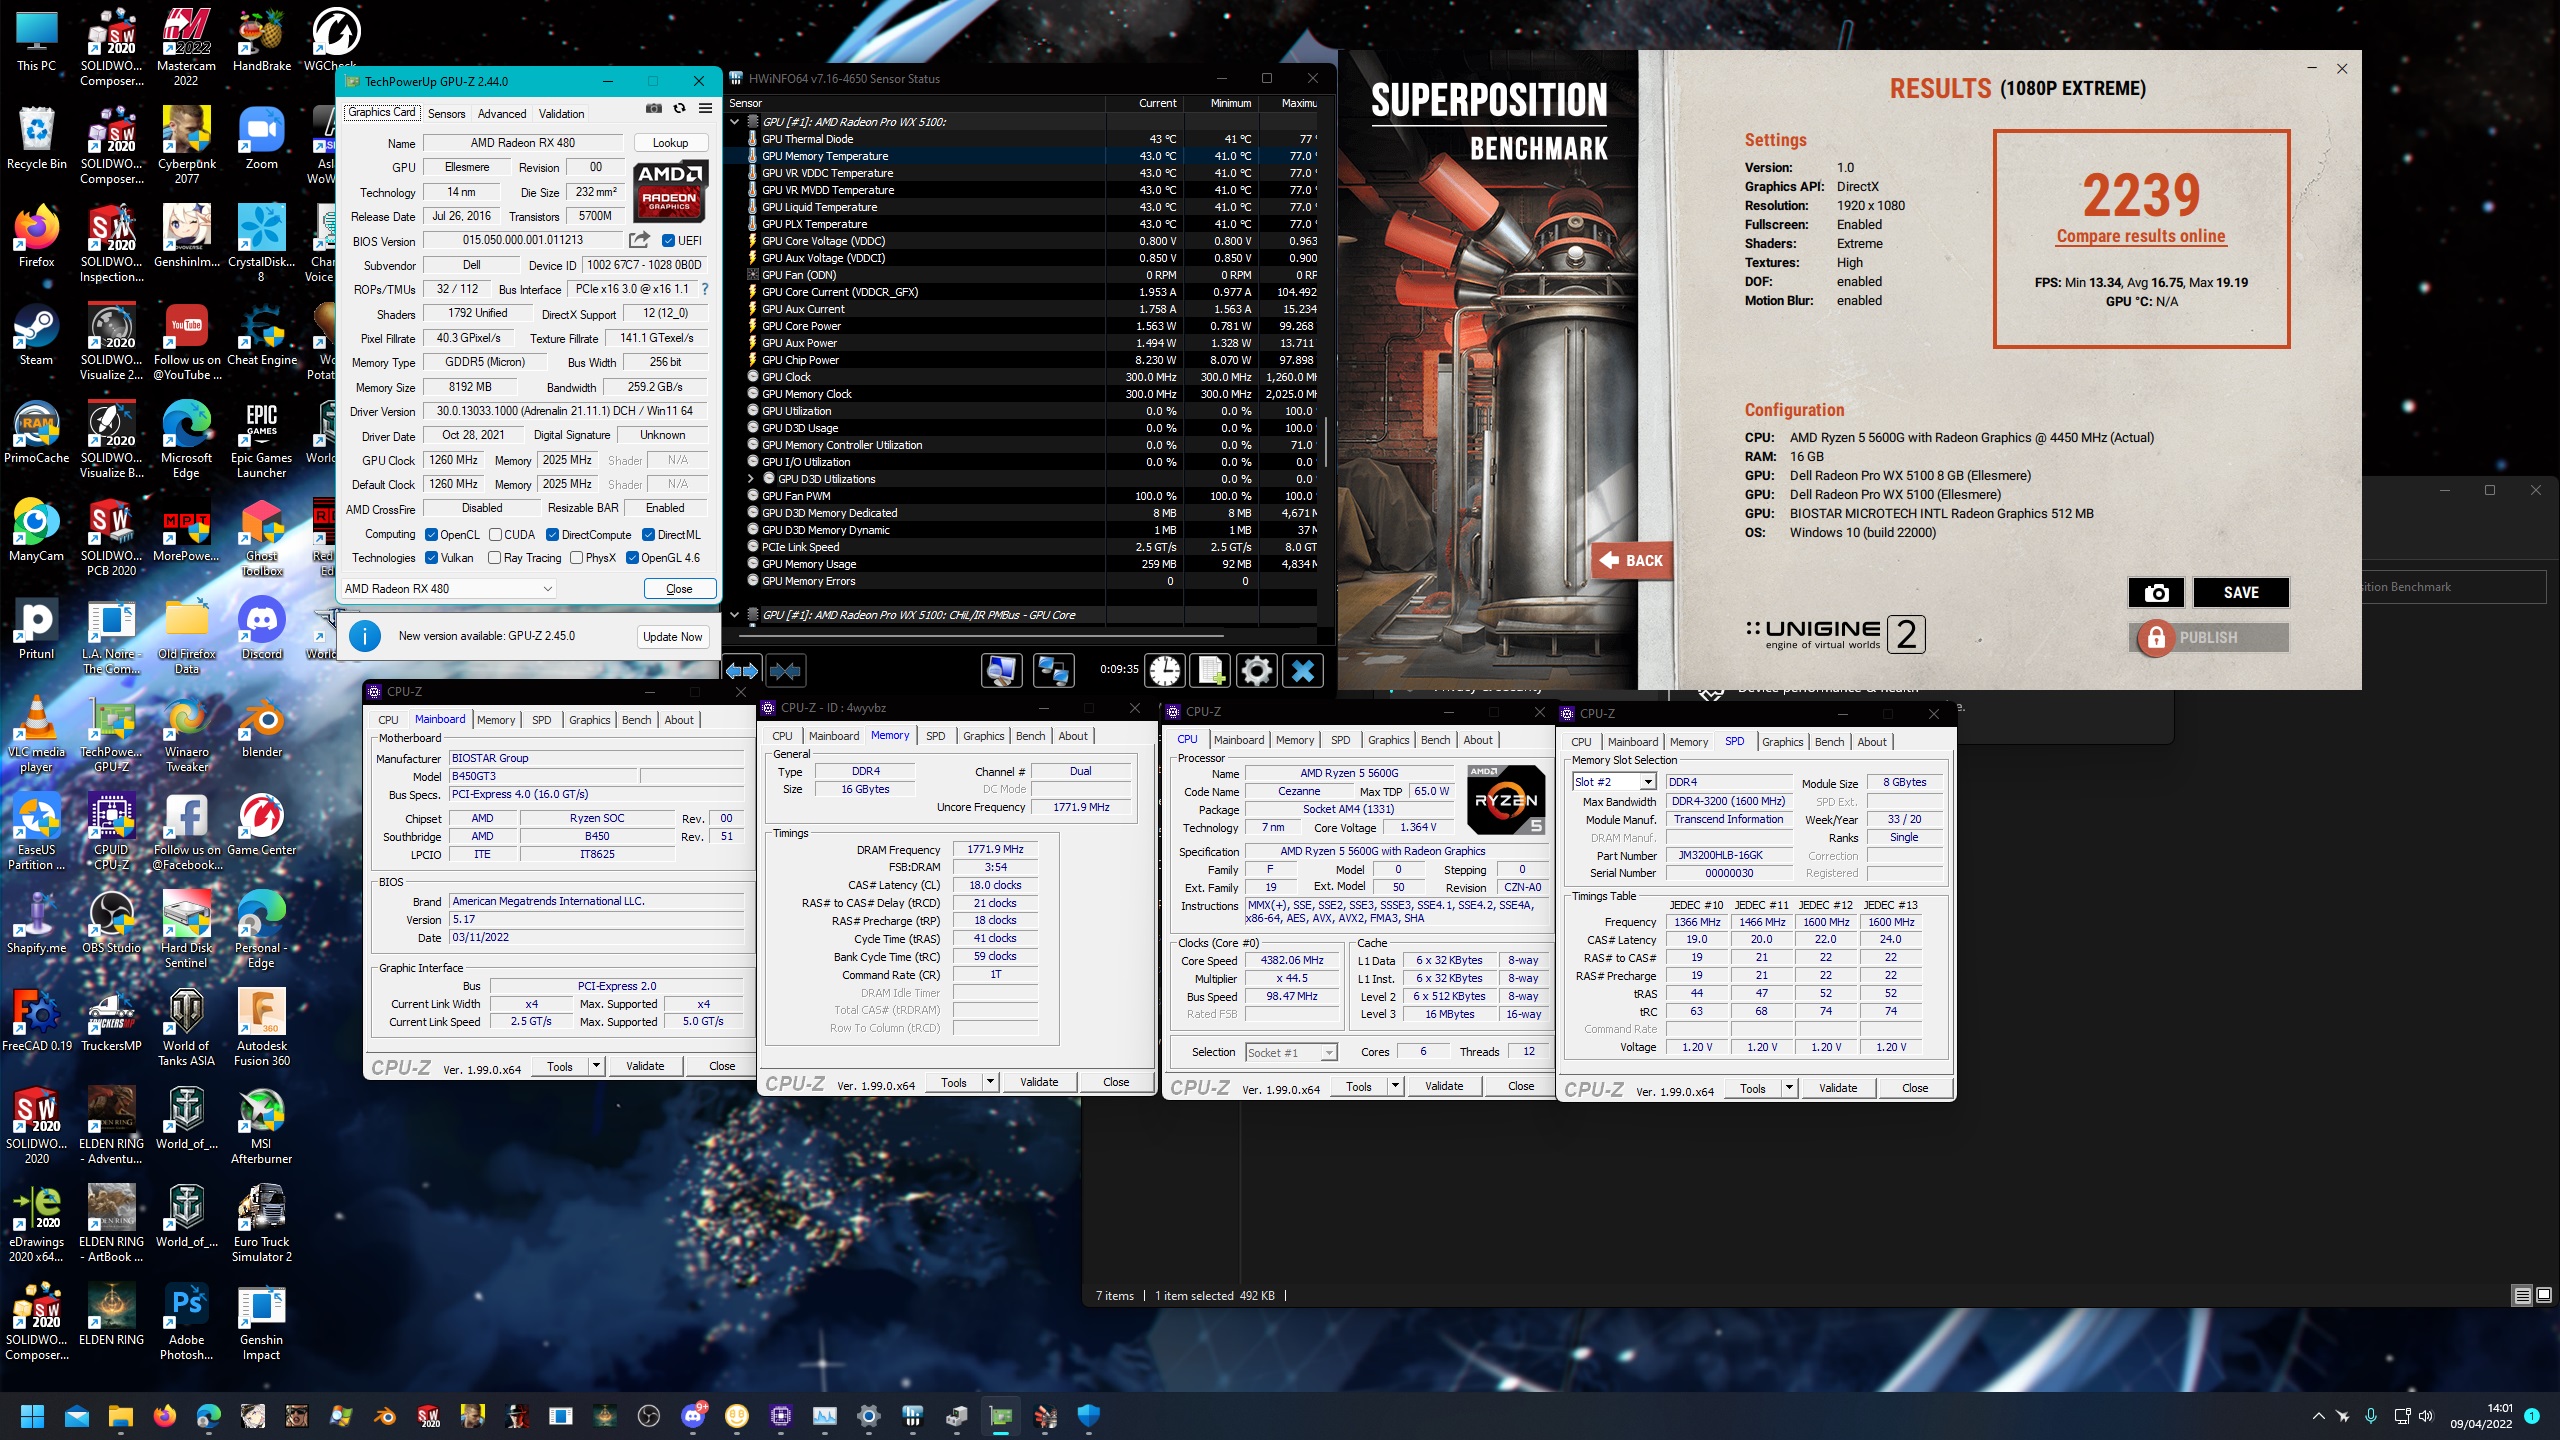
Task: Take a GPU-Z screenshot with camera icon
Action: [x=653, y=109]
